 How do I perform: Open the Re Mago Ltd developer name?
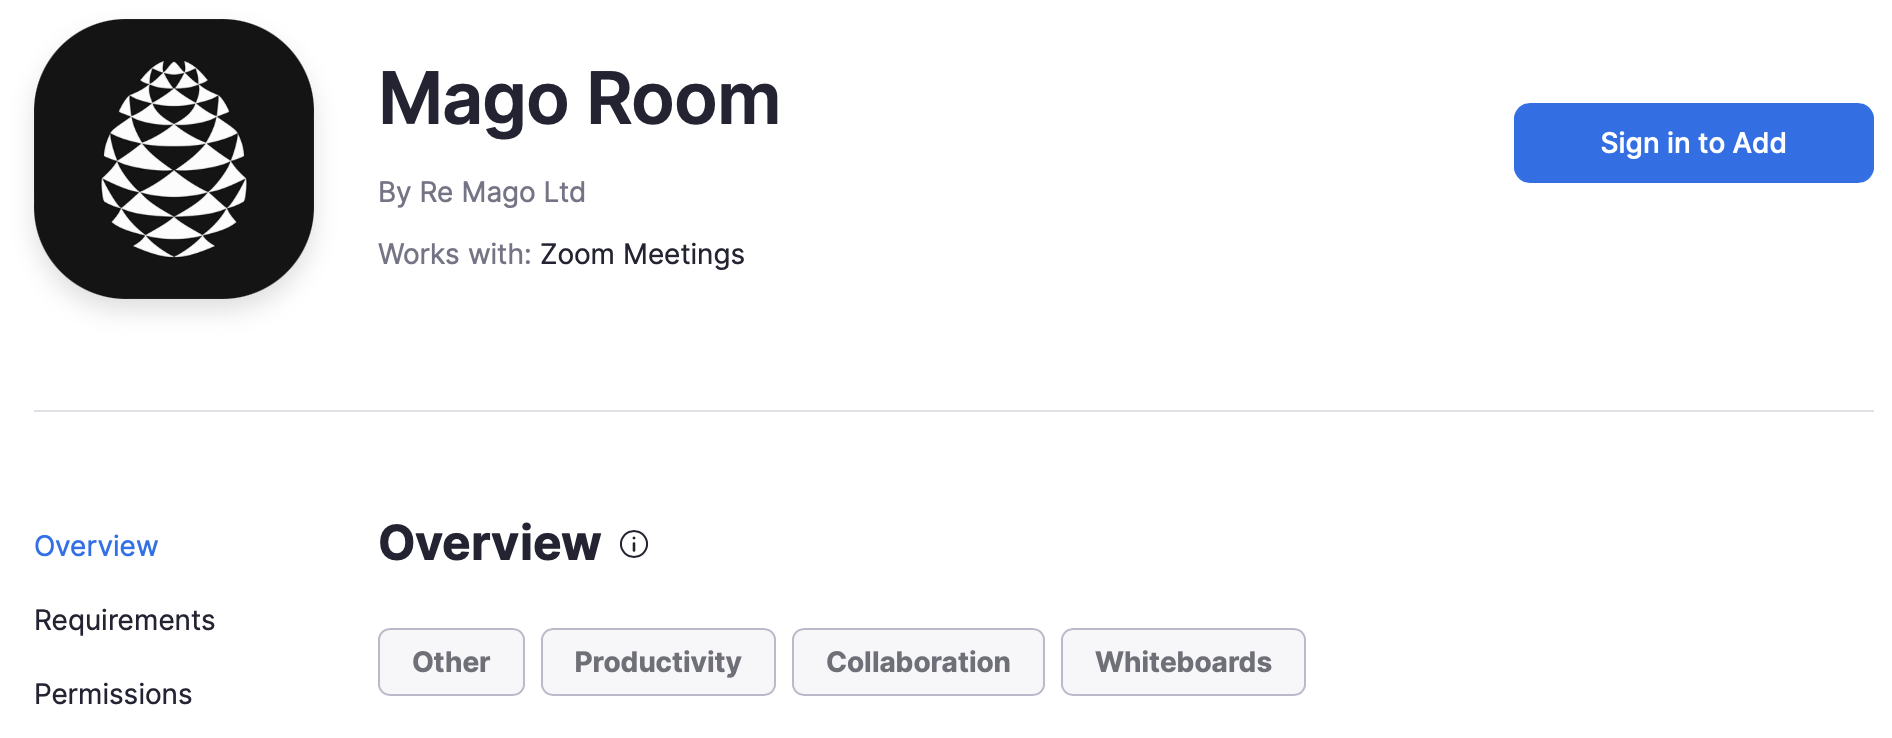click(502, 192)
